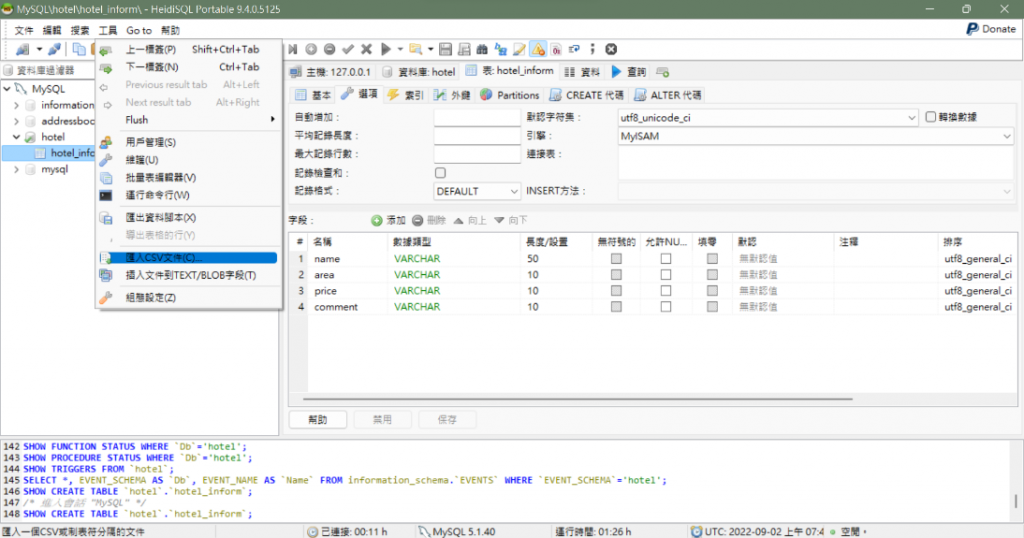1024x538 pixels.
Task: Click the save as snippet icon
Action: 464,49
